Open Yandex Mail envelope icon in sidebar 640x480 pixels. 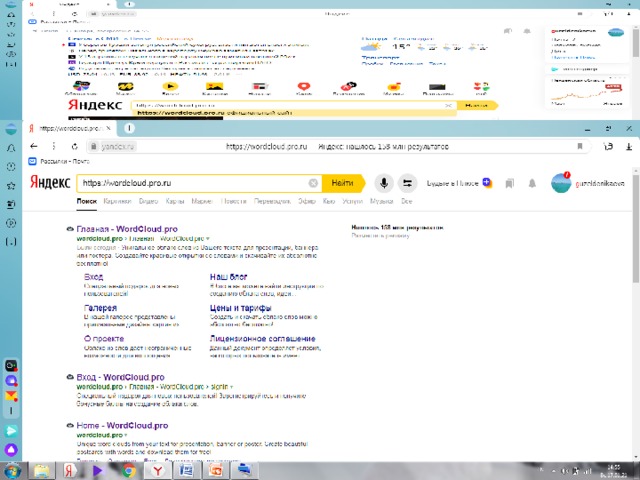(11, 396)
